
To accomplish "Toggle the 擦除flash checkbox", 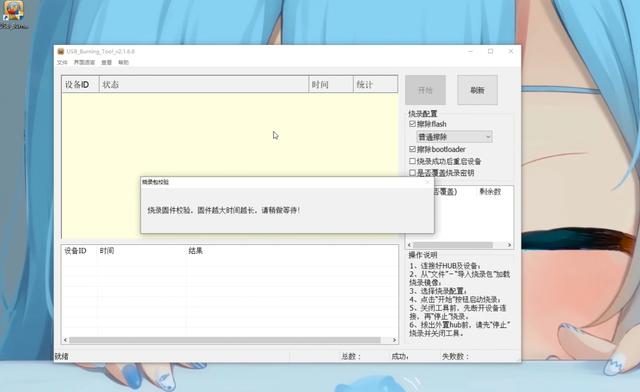I will pyautogui.click(x=412, y=124).
